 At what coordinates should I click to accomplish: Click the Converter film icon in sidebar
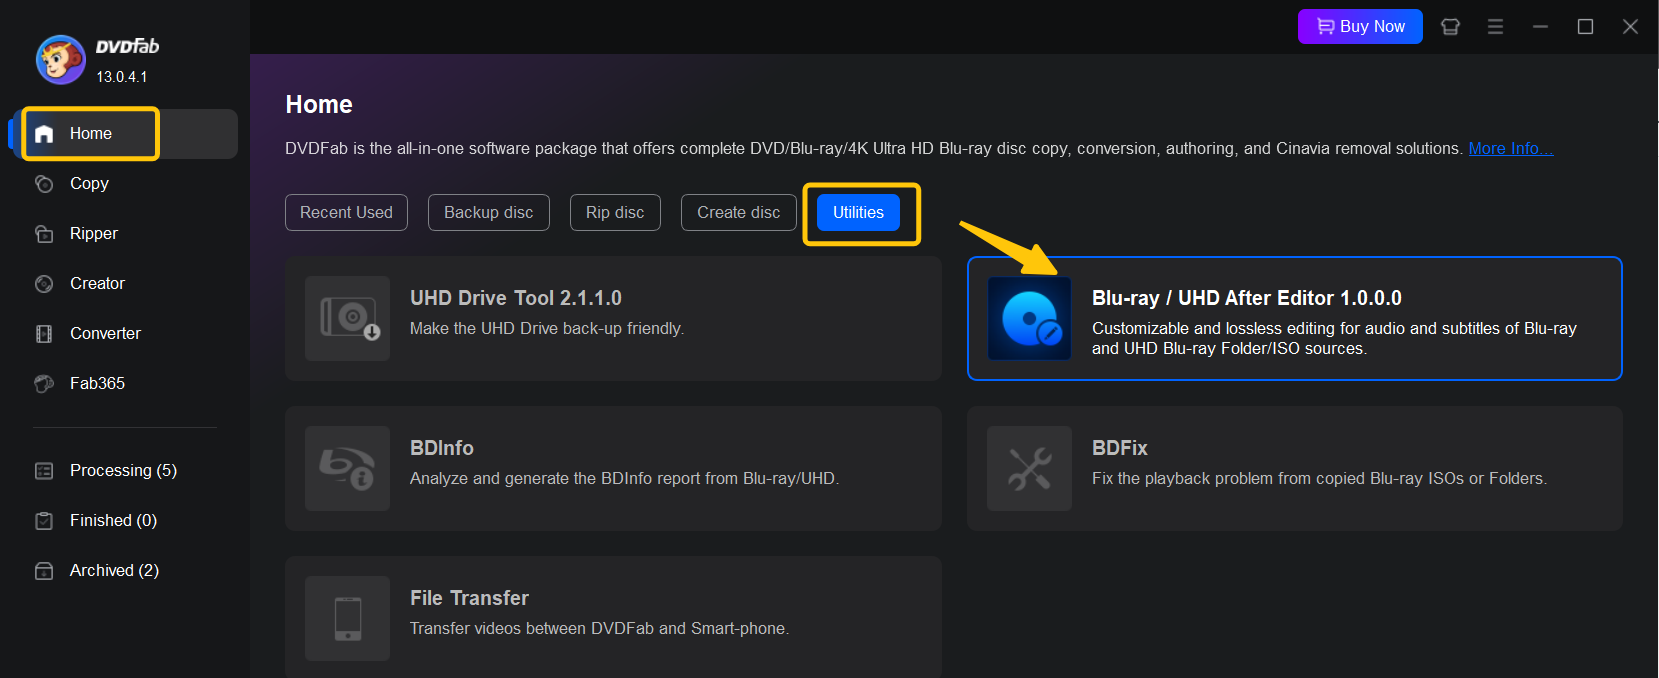click(44, 334)
